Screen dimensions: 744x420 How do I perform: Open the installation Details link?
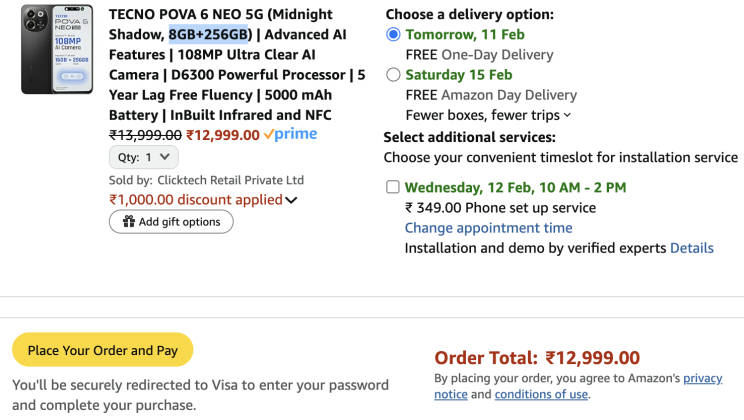coord(692,248)
